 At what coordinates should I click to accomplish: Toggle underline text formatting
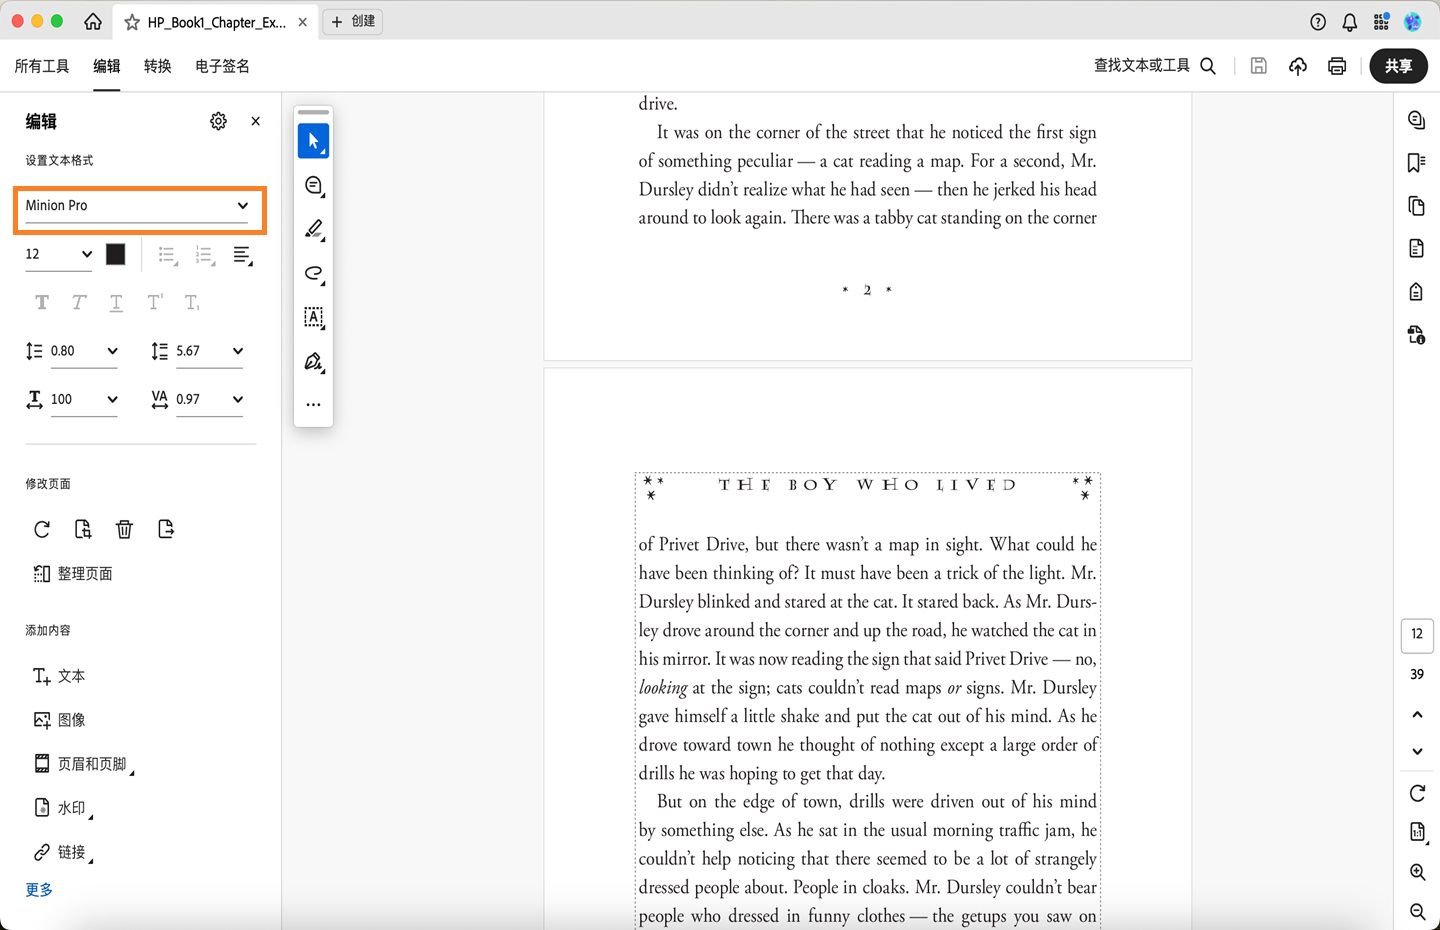click(116, 303)
